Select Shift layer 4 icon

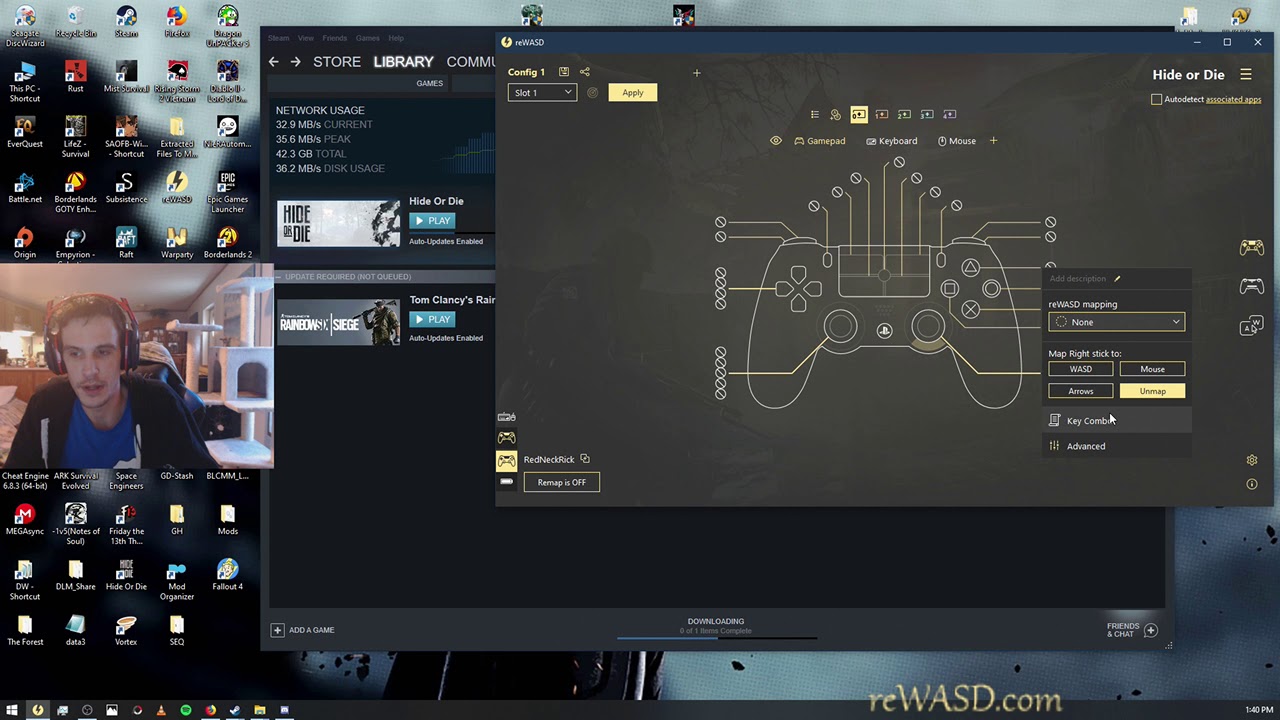(950, 114)
